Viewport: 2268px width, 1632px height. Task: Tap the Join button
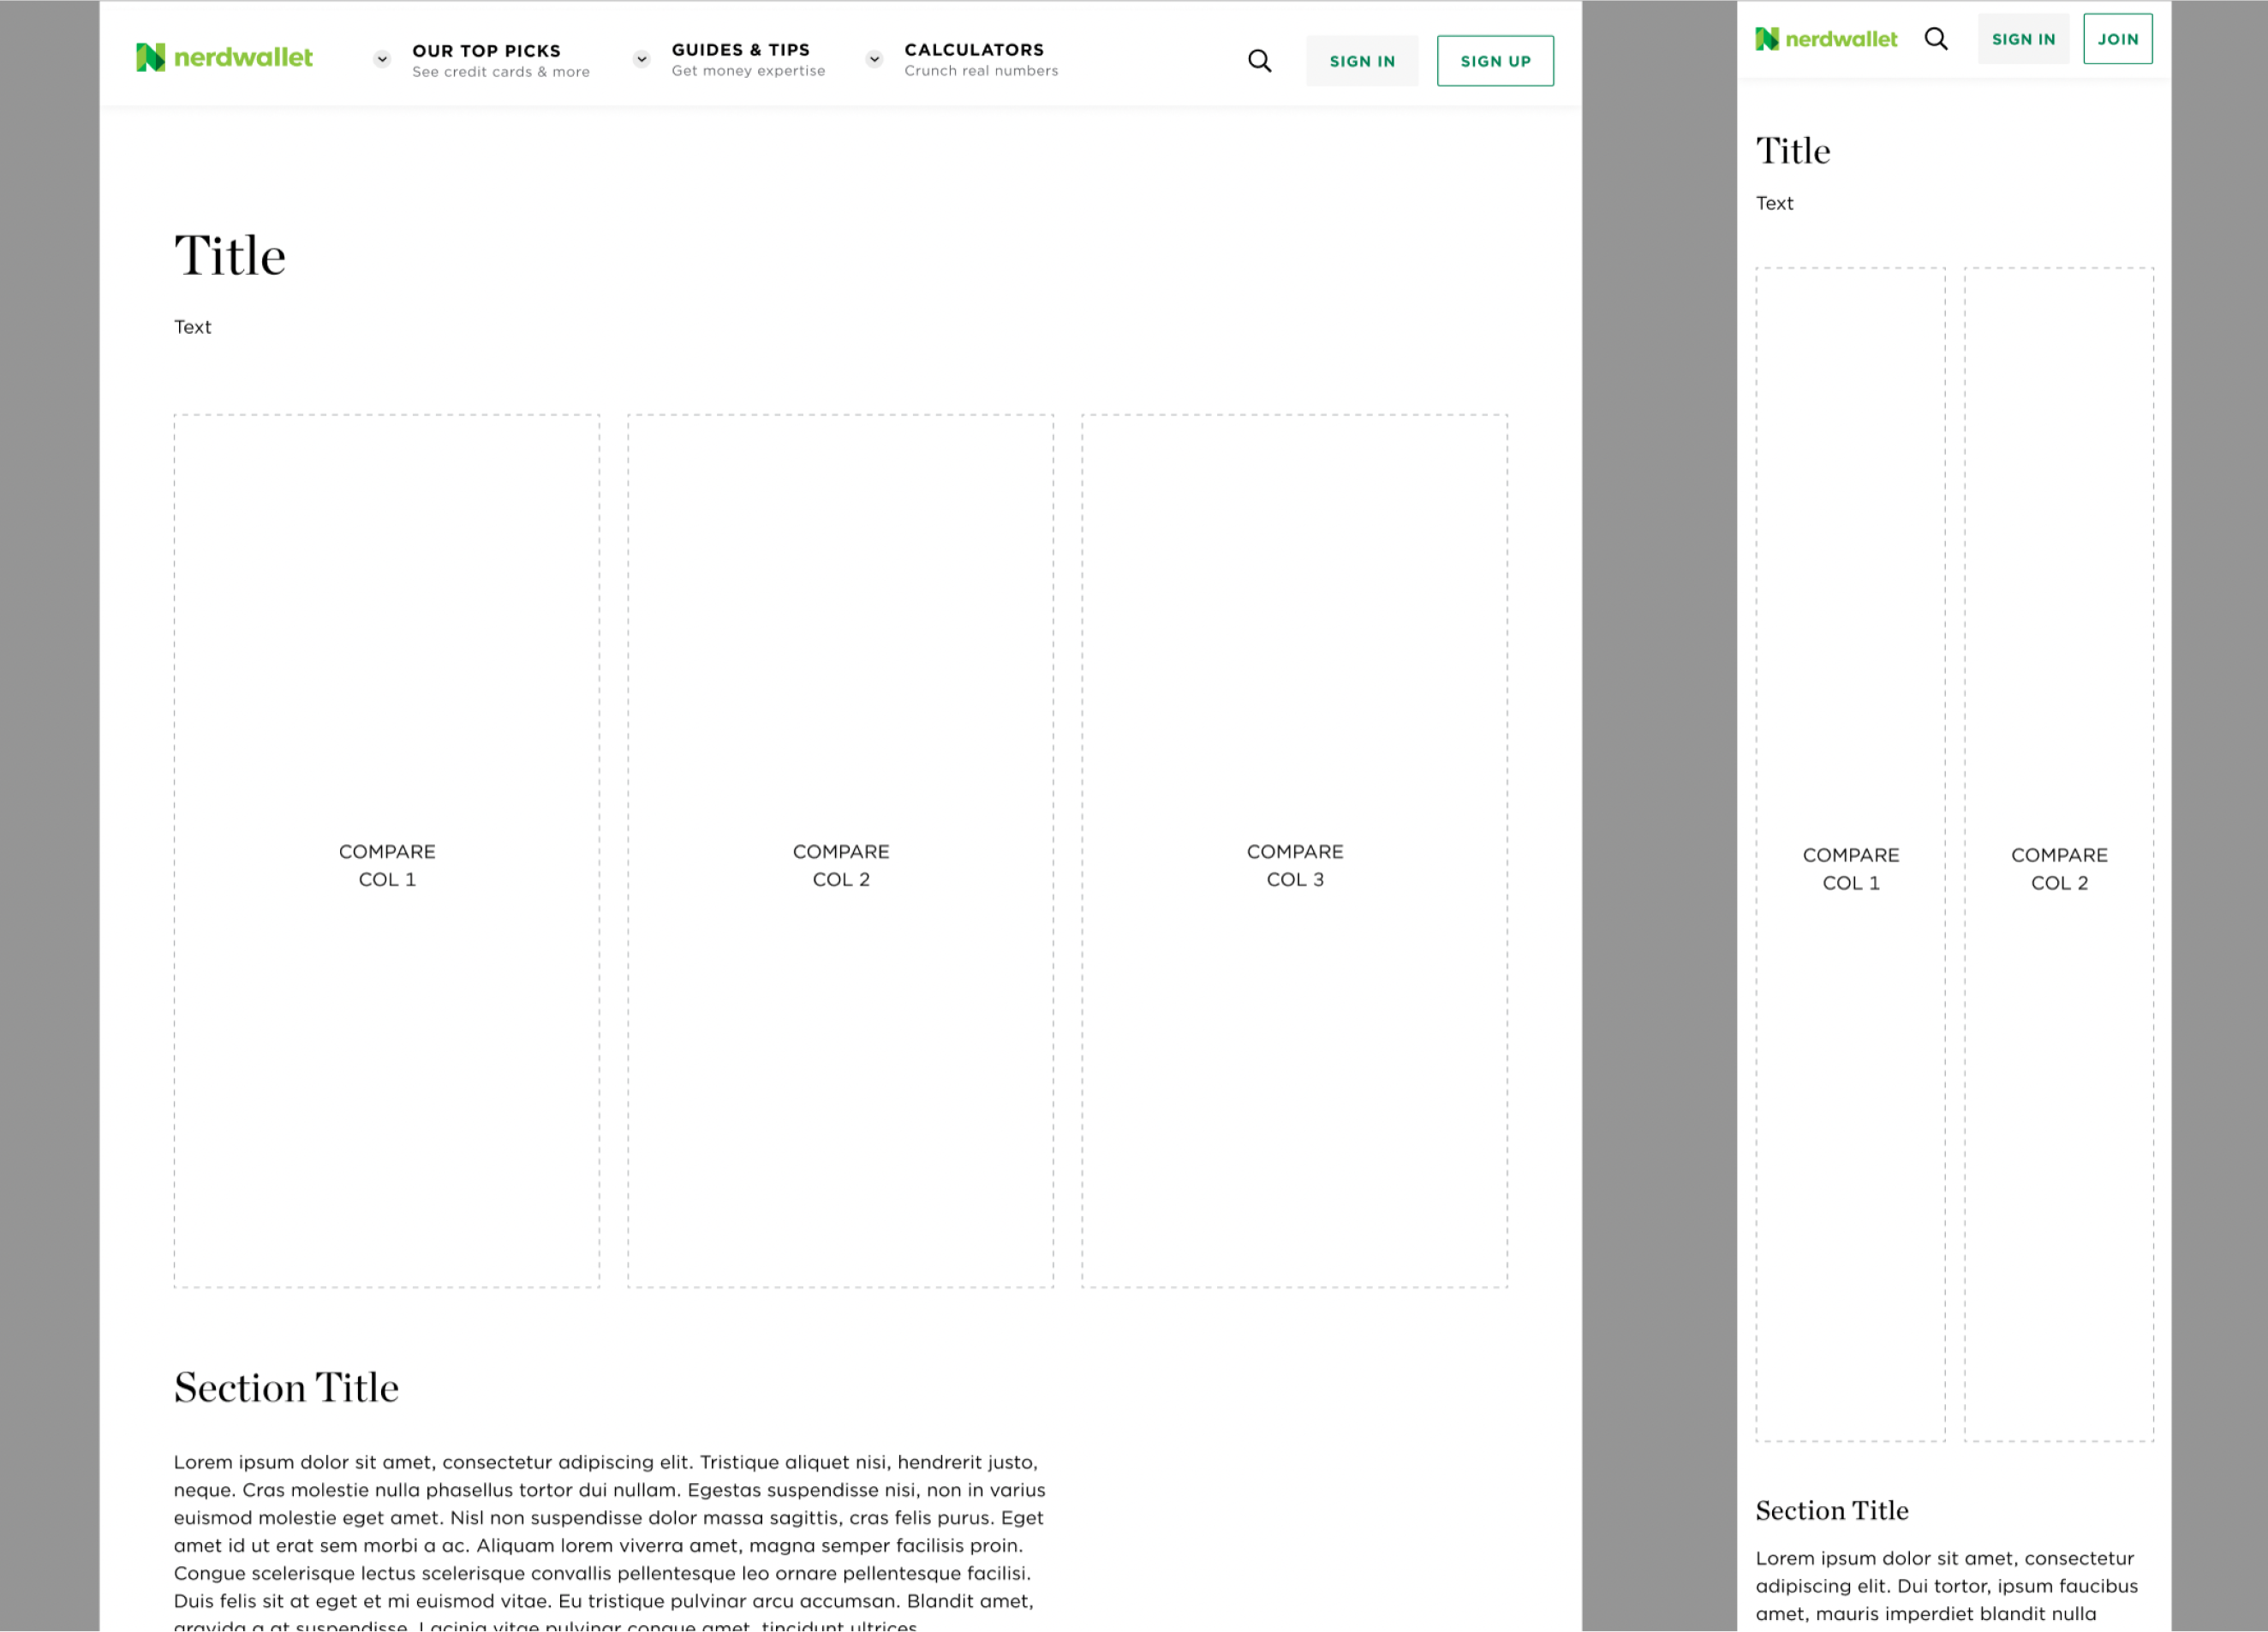[2117, 39]
